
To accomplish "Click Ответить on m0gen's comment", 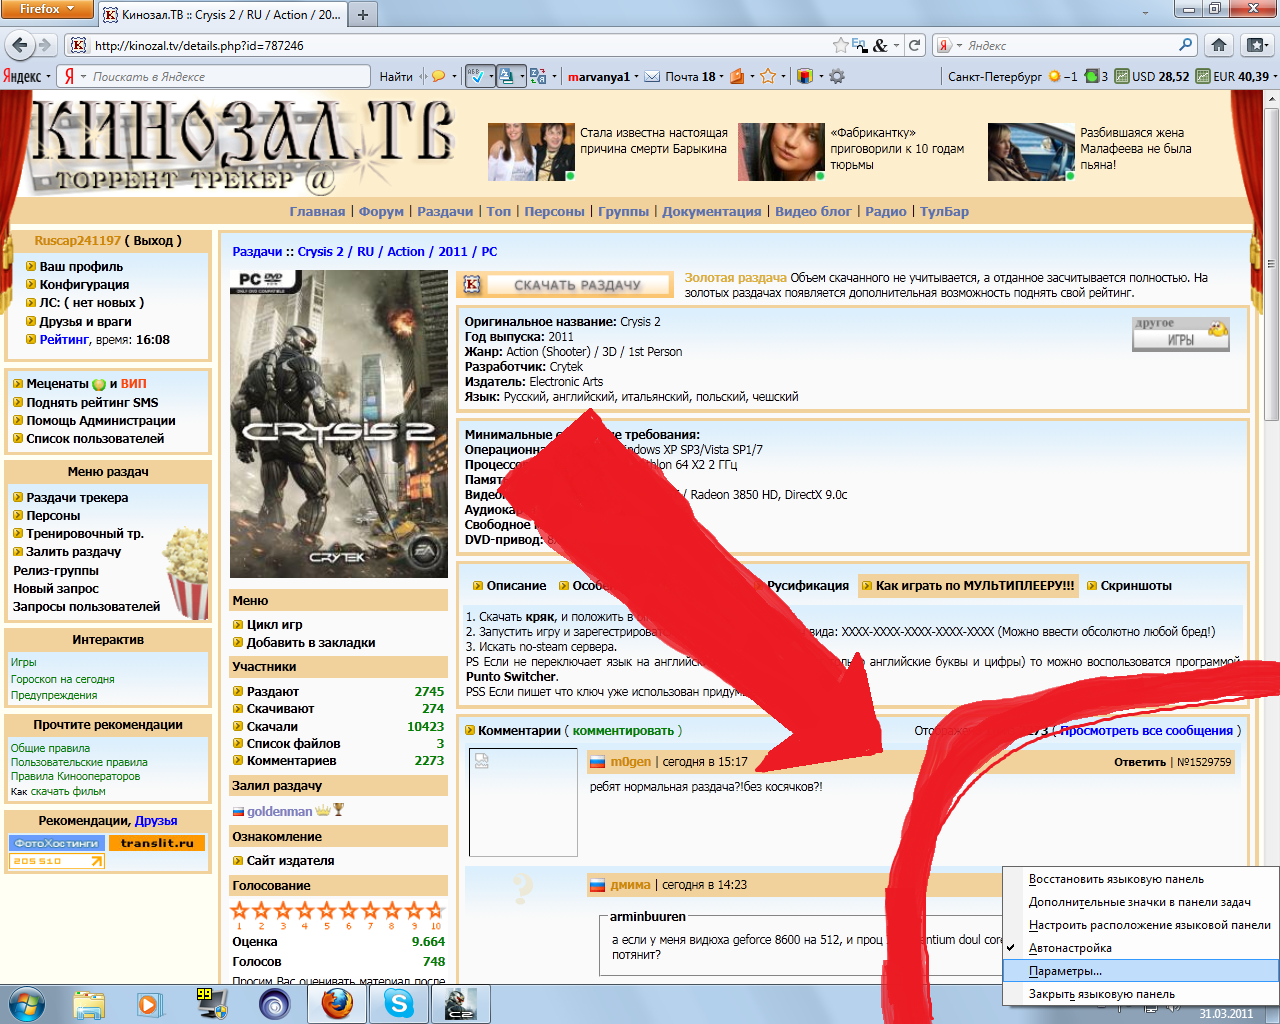I will click(x=1140, y=762).
